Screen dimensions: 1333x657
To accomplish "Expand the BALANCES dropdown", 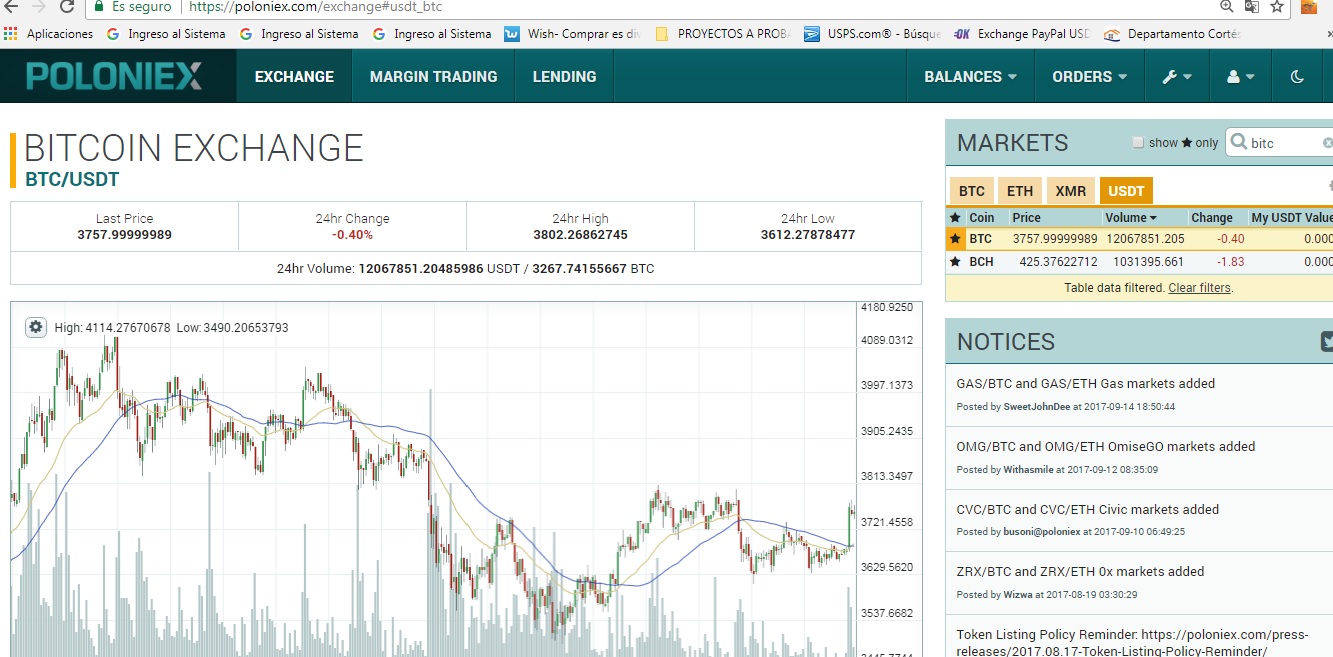I will click(x=970, y=76).
